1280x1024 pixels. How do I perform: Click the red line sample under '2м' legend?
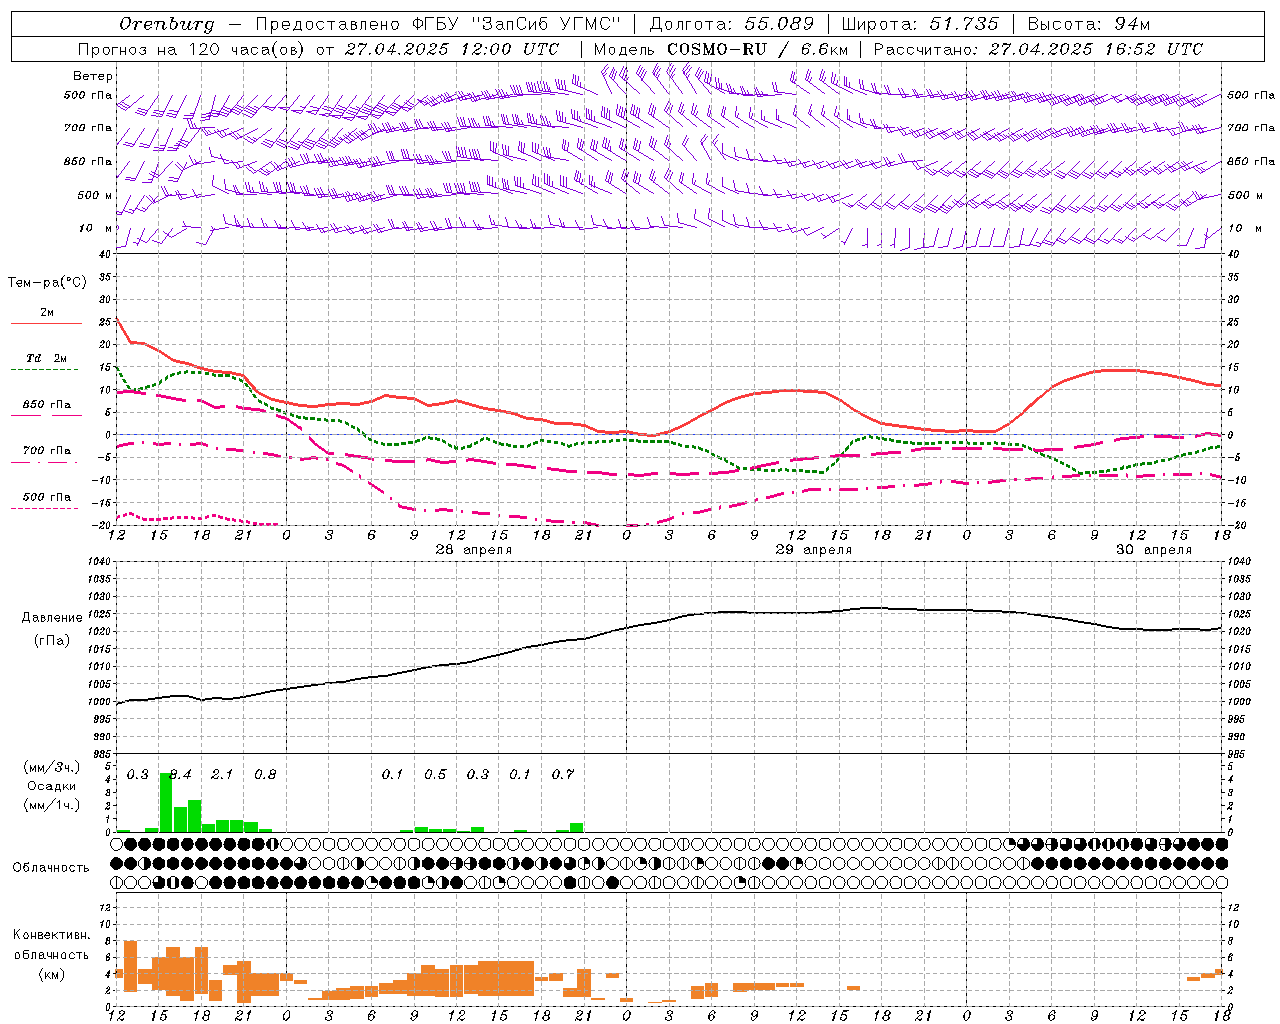coord(46,323)
